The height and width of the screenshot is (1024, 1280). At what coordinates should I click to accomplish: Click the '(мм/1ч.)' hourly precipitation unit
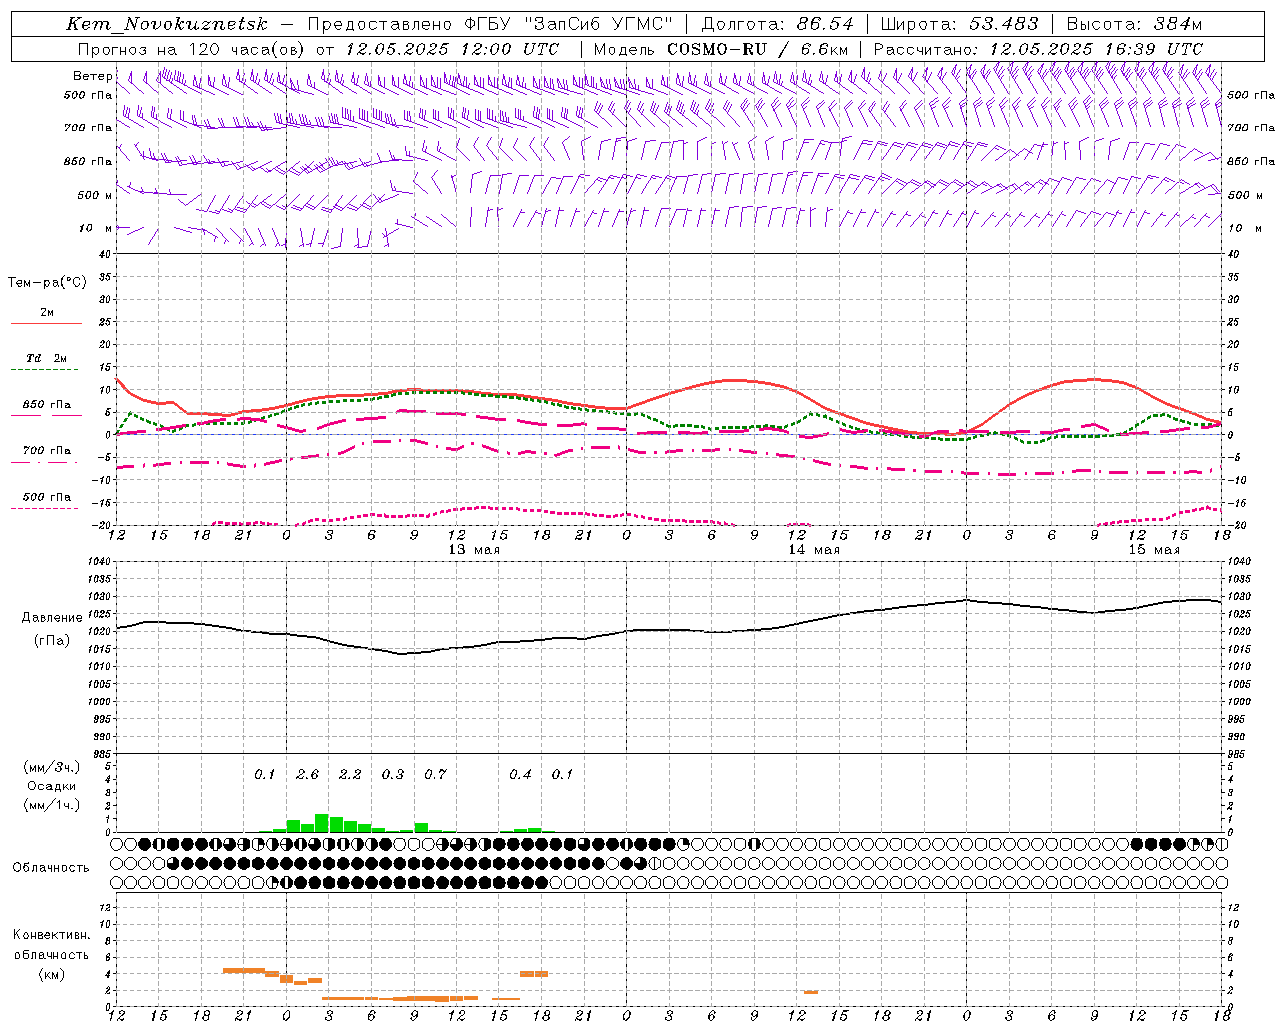click(51, 805)
